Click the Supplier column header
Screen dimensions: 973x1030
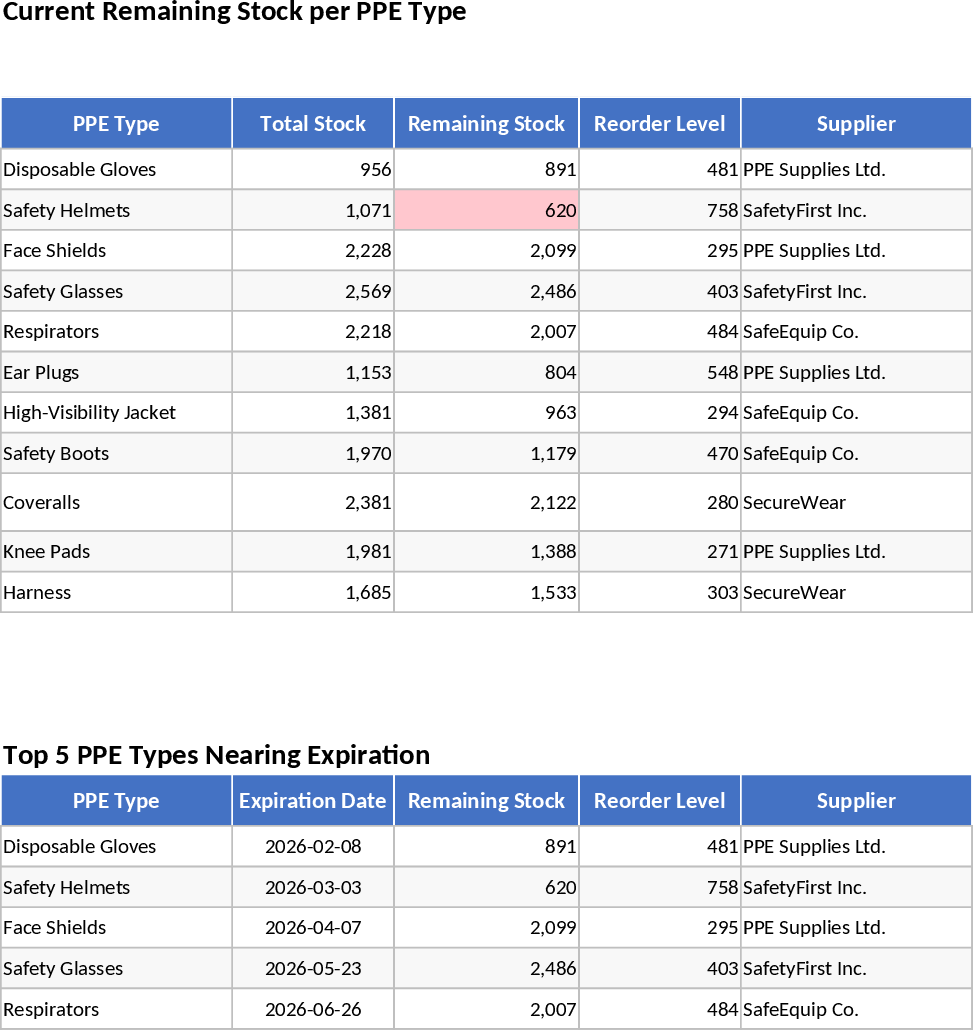(856, 124)
